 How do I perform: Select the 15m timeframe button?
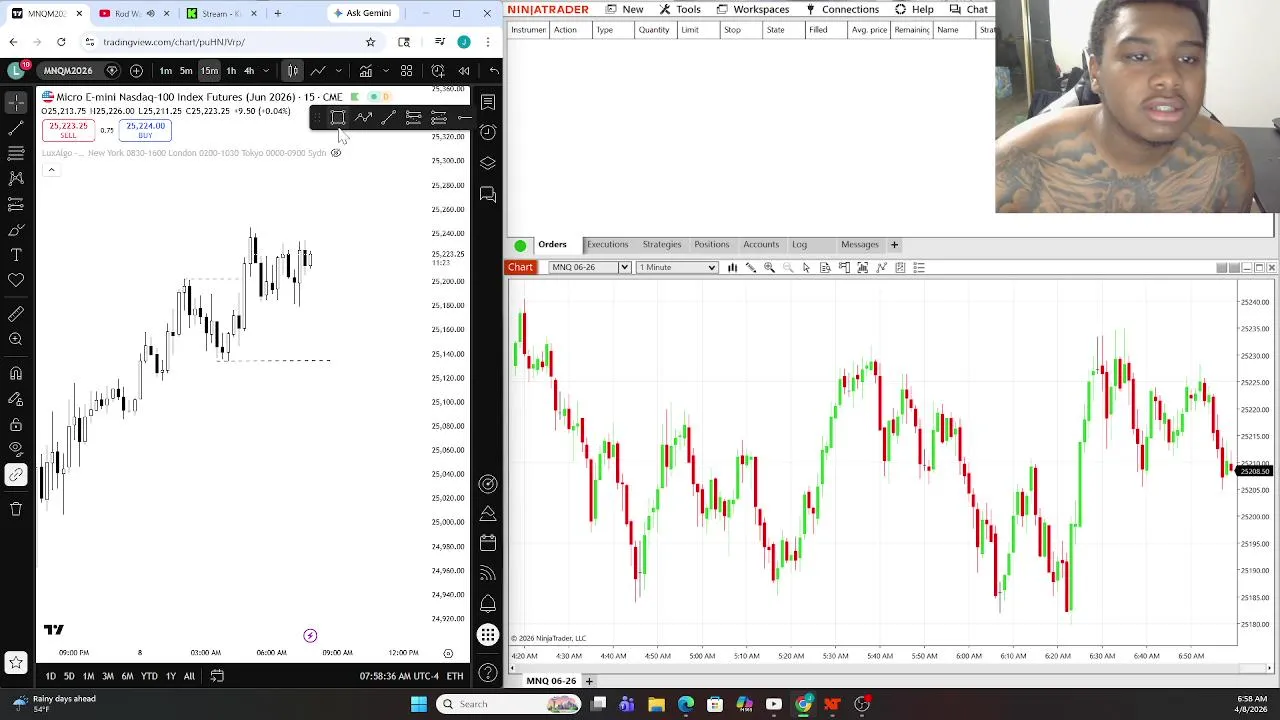(x=209, y=71)
